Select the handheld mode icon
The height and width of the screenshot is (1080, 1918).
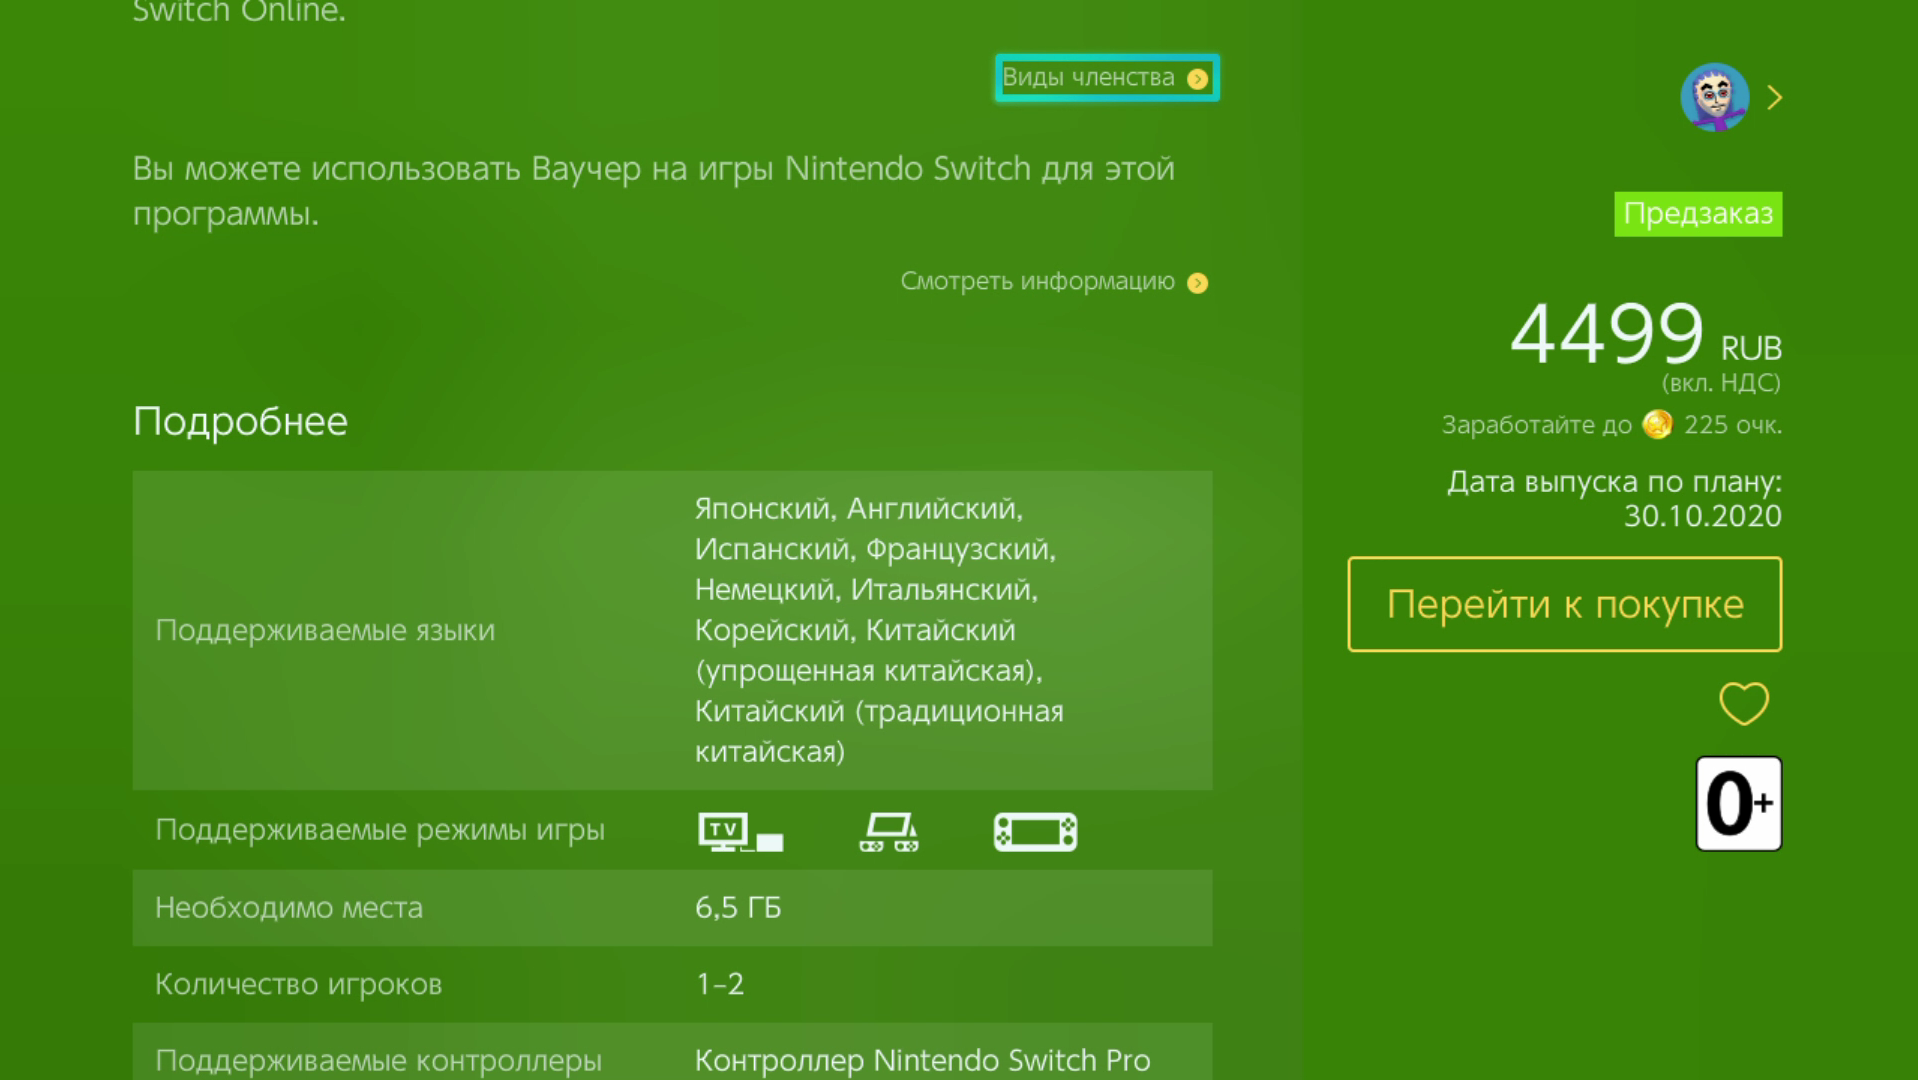point(1035,832)
